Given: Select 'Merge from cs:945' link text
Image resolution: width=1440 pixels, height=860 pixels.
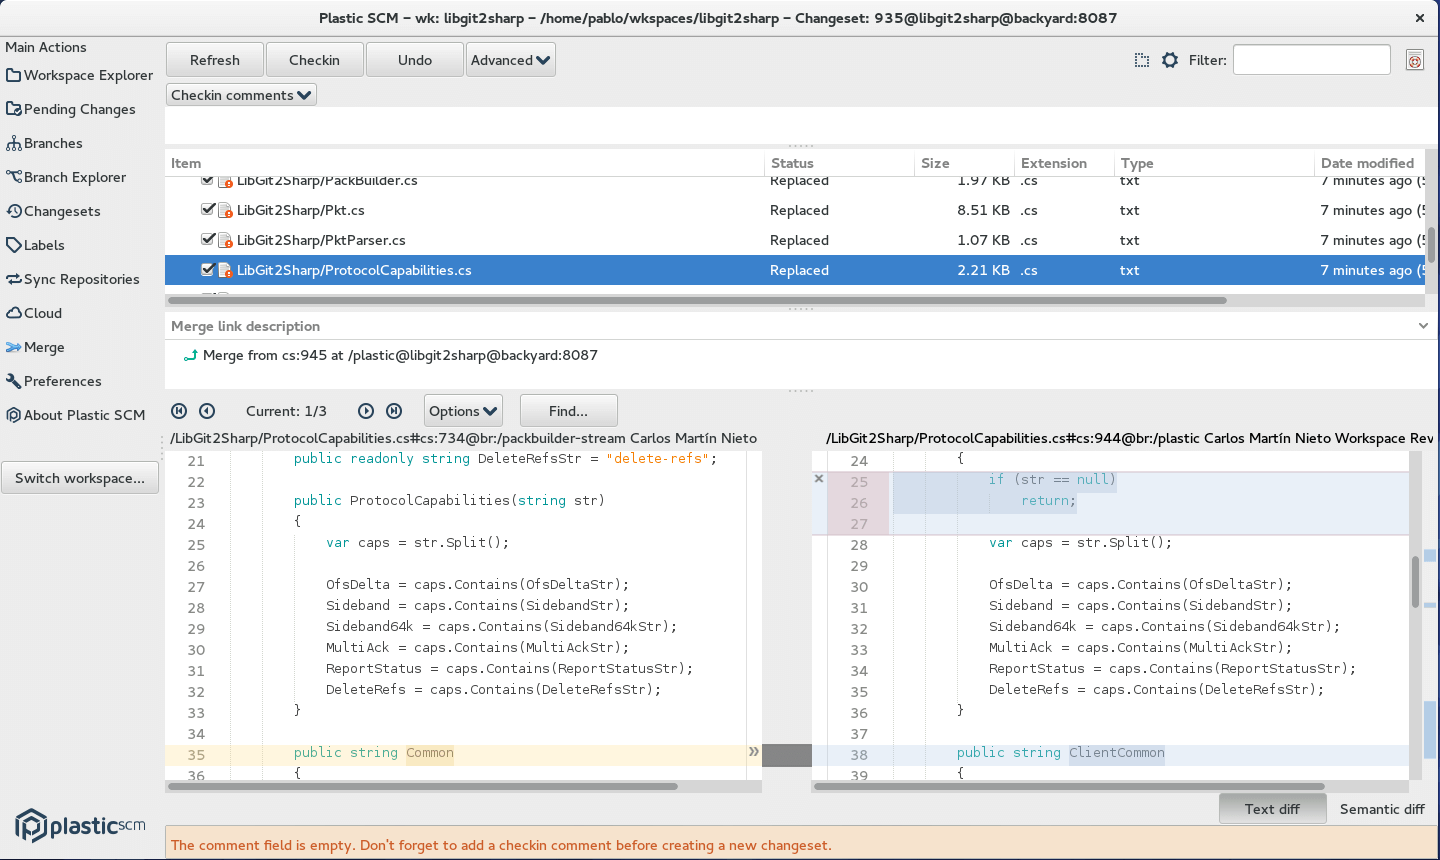Looking at the screenshot, I should 400,355.
